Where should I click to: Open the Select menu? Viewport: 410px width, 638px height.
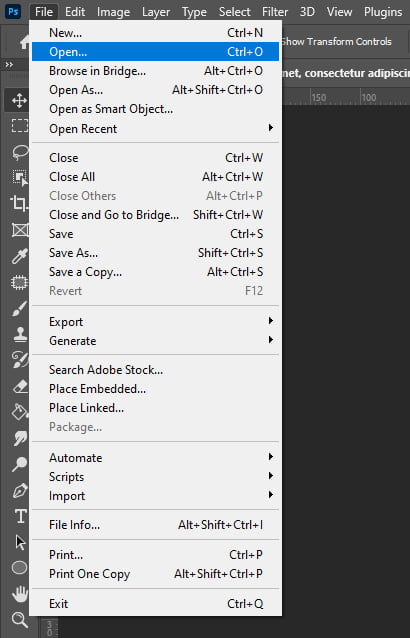(x=234, y=12)
